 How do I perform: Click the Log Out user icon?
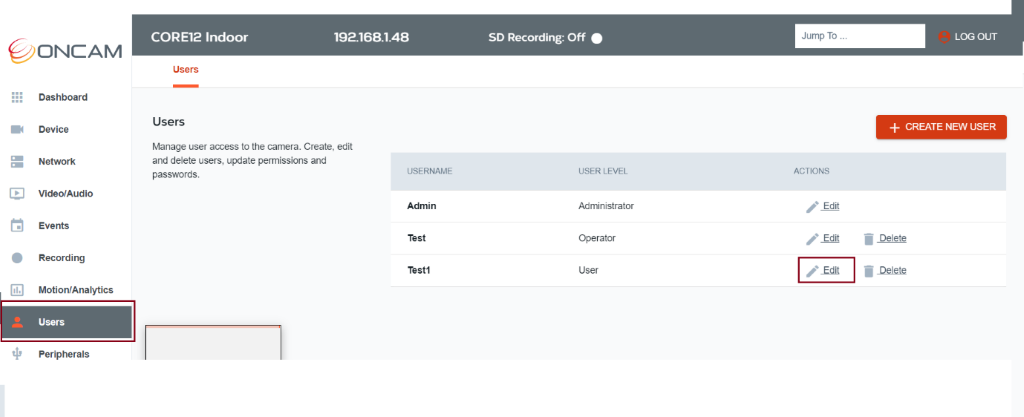944,37
